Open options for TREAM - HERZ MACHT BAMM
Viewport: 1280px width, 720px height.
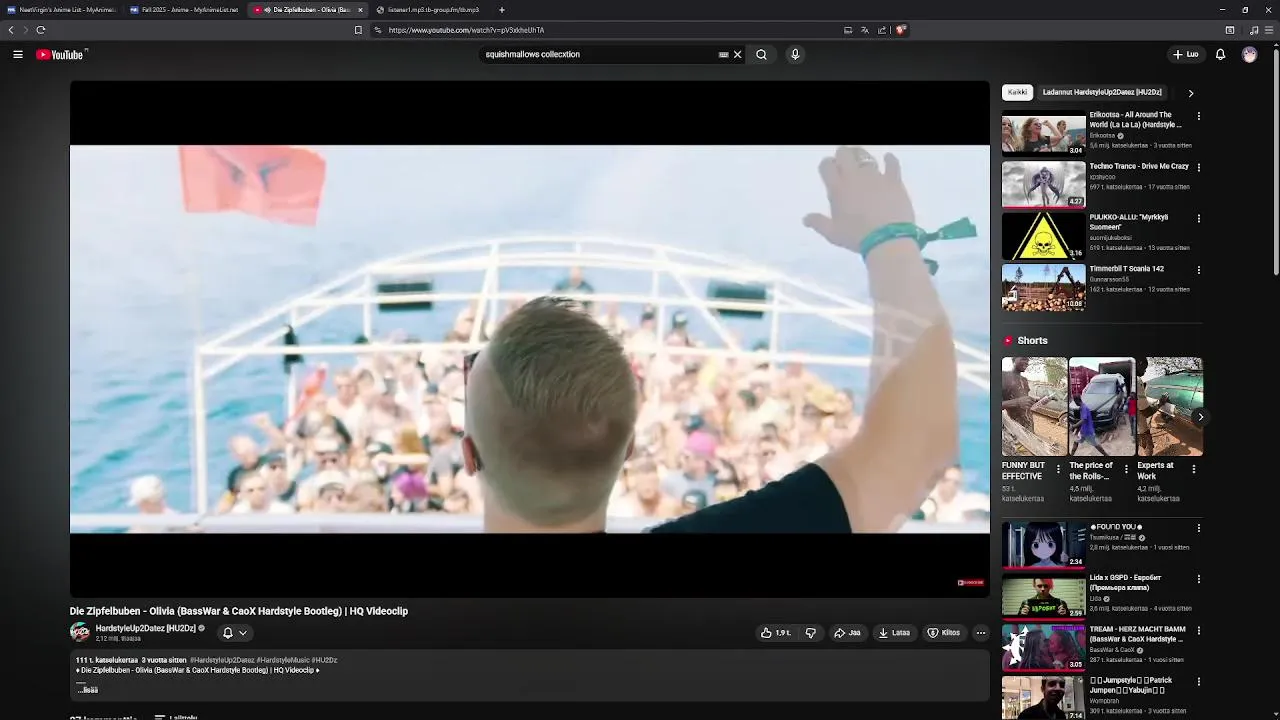1198,631
